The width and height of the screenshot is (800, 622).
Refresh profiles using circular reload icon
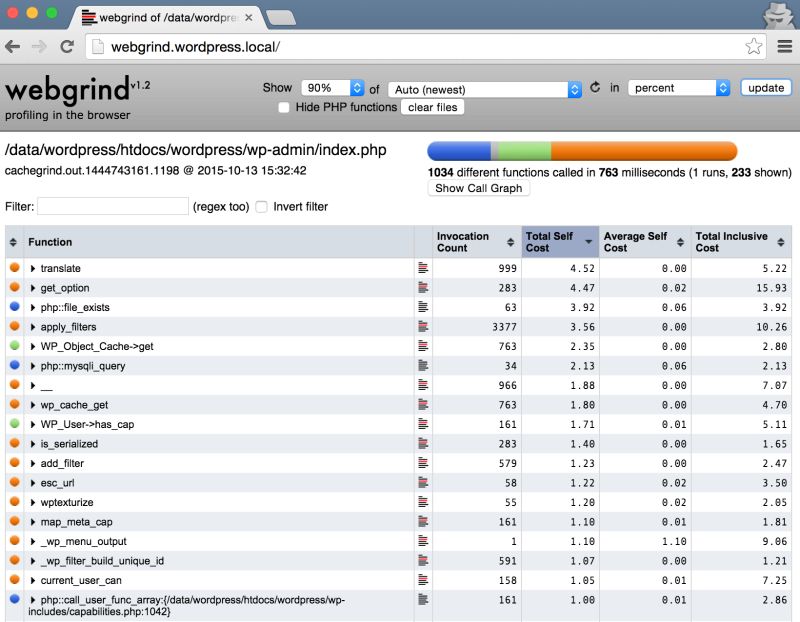click(x=595, y=88)
